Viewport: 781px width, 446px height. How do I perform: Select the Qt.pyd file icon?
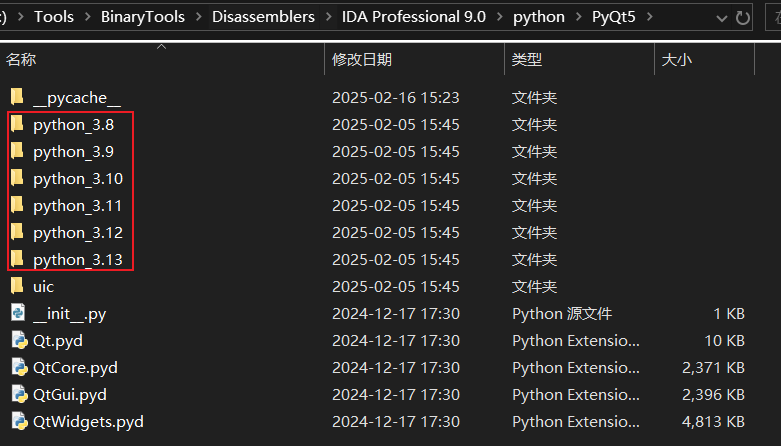click(17, 341)
